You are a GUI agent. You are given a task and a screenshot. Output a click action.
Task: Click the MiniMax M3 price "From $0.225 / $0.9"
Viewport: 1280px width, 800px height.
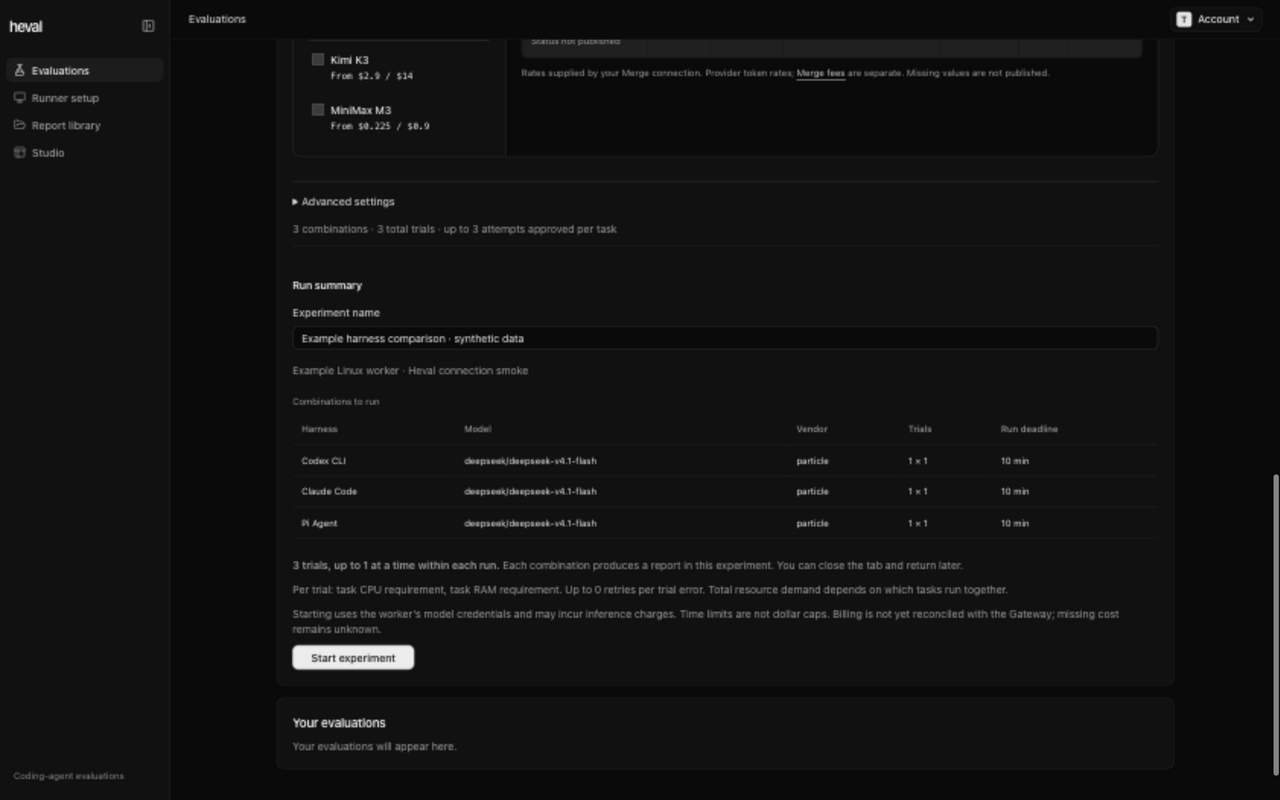[380, 127]
